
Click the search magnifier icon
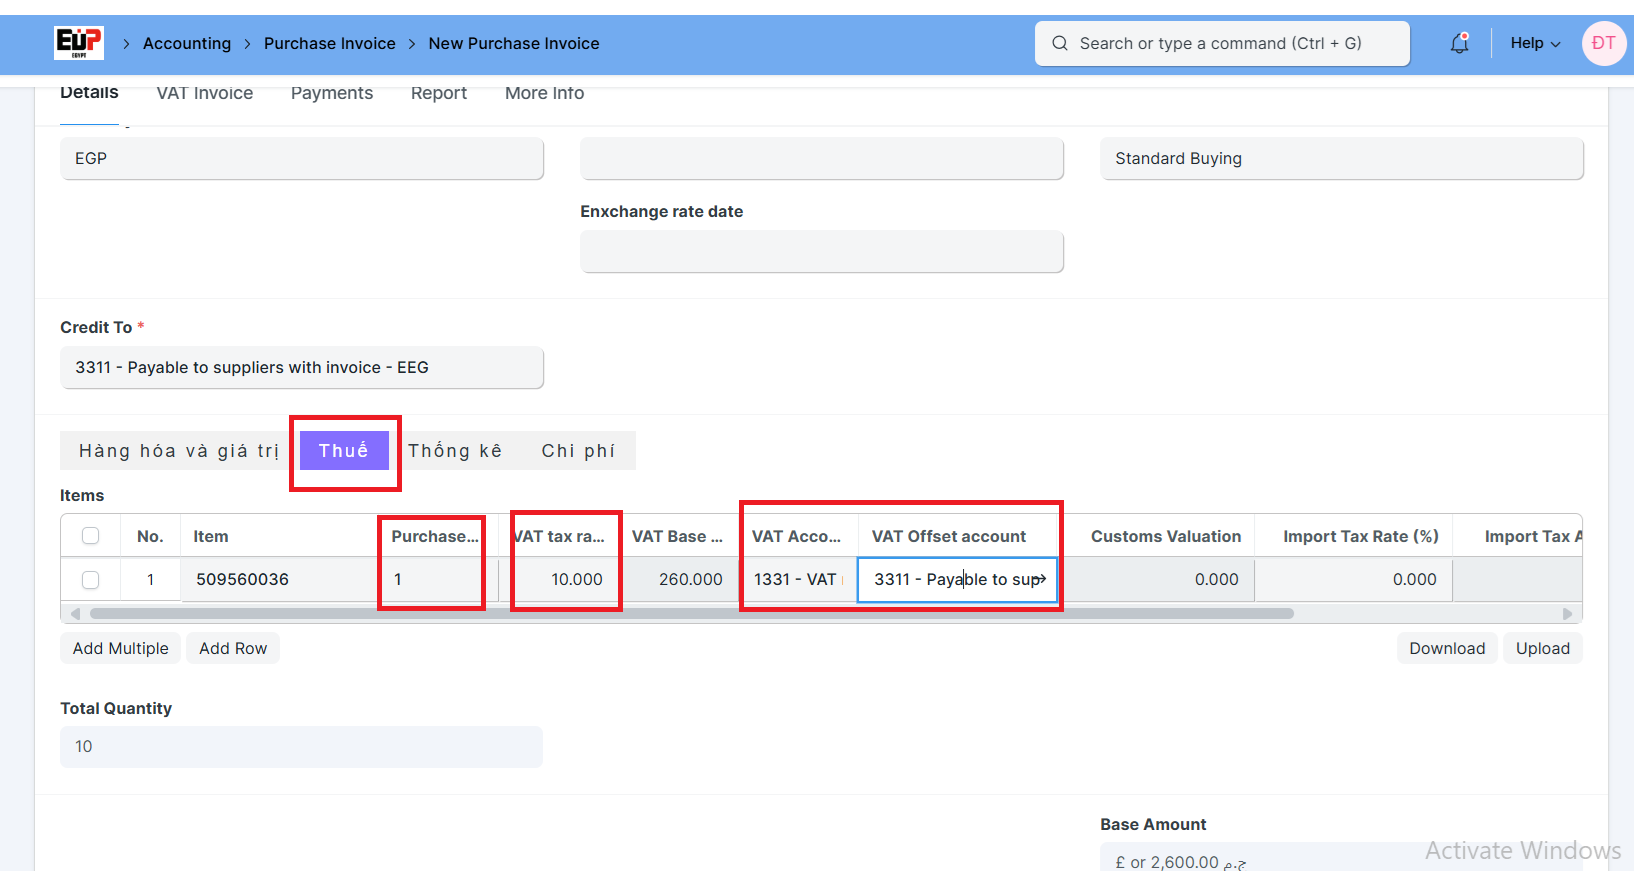pyautogui.click(x=1060, y=43)
